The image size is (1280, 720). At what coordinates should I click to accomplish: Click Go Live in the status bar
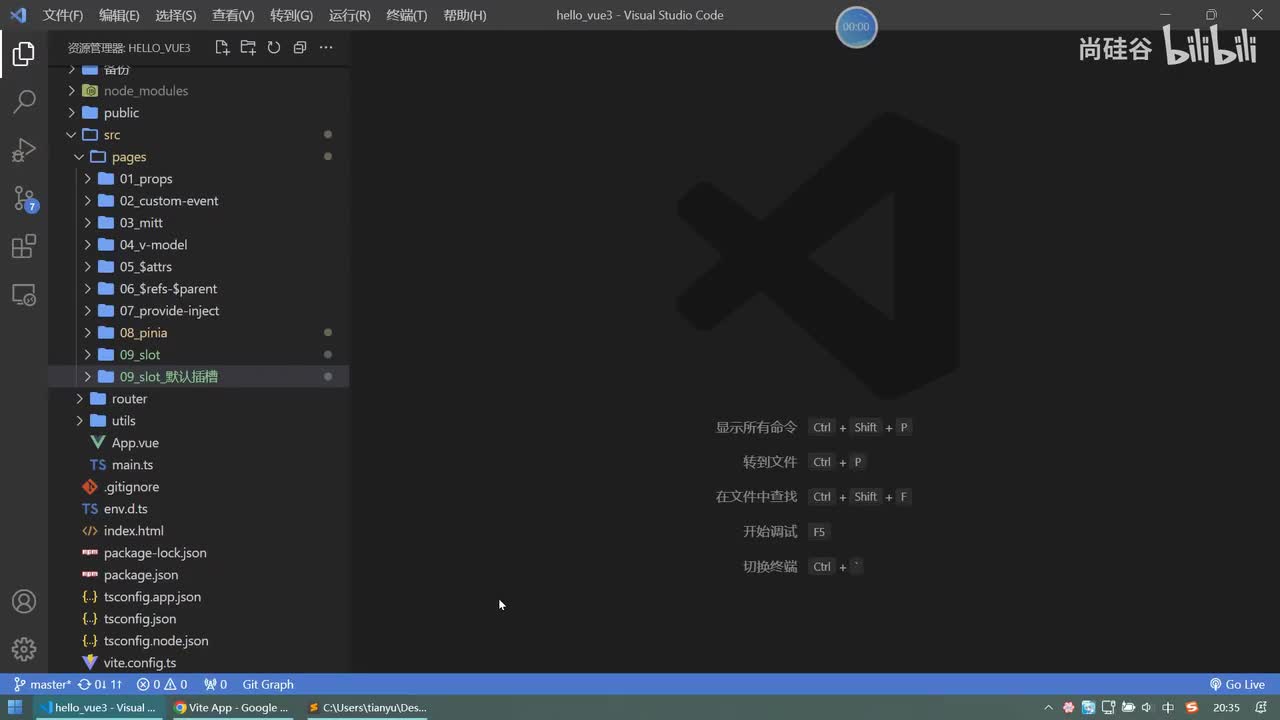1237,685
